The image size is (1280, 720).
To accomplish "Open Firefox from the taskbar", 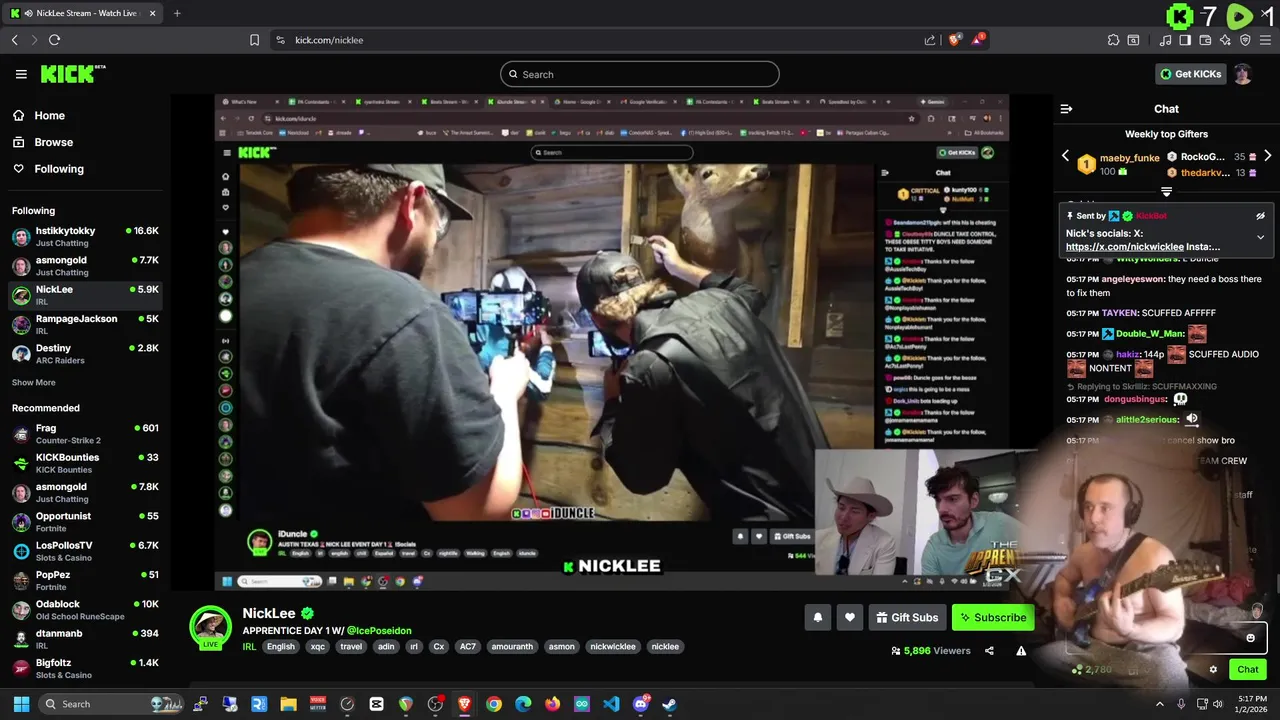I will [552, 704].
